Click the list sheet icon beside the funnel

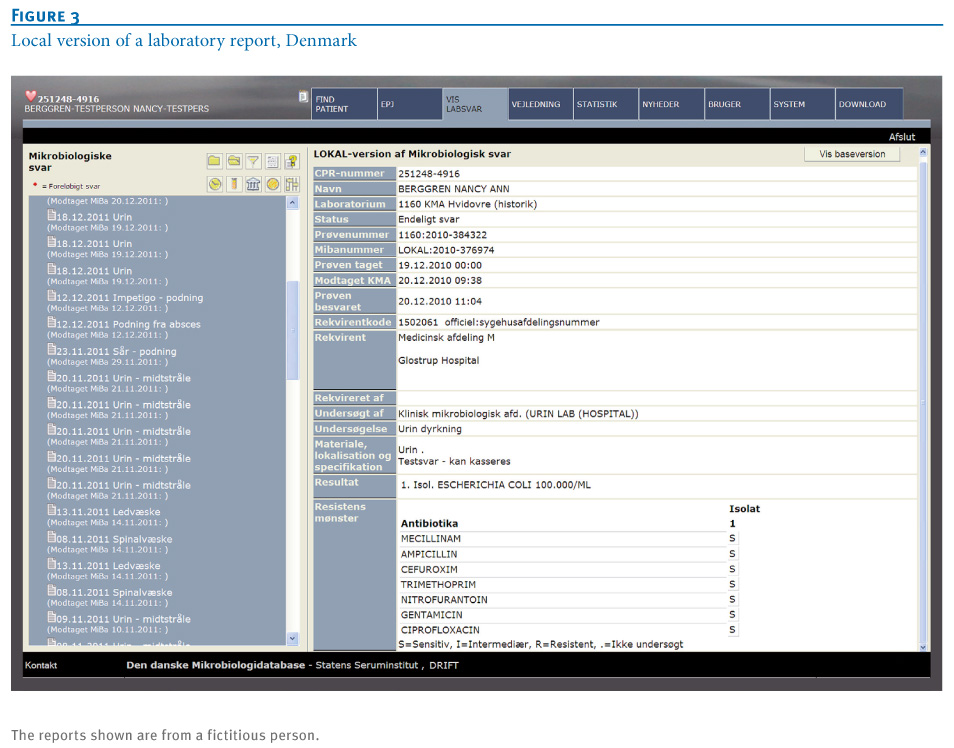[273, 161]
